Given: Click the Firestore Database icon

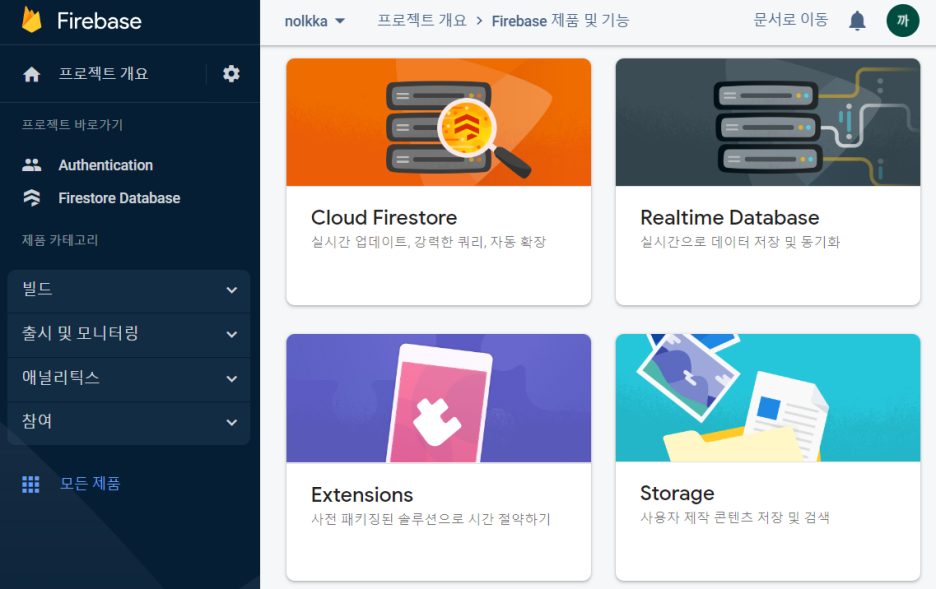Looking at the screenshot, I should (32, 198).
